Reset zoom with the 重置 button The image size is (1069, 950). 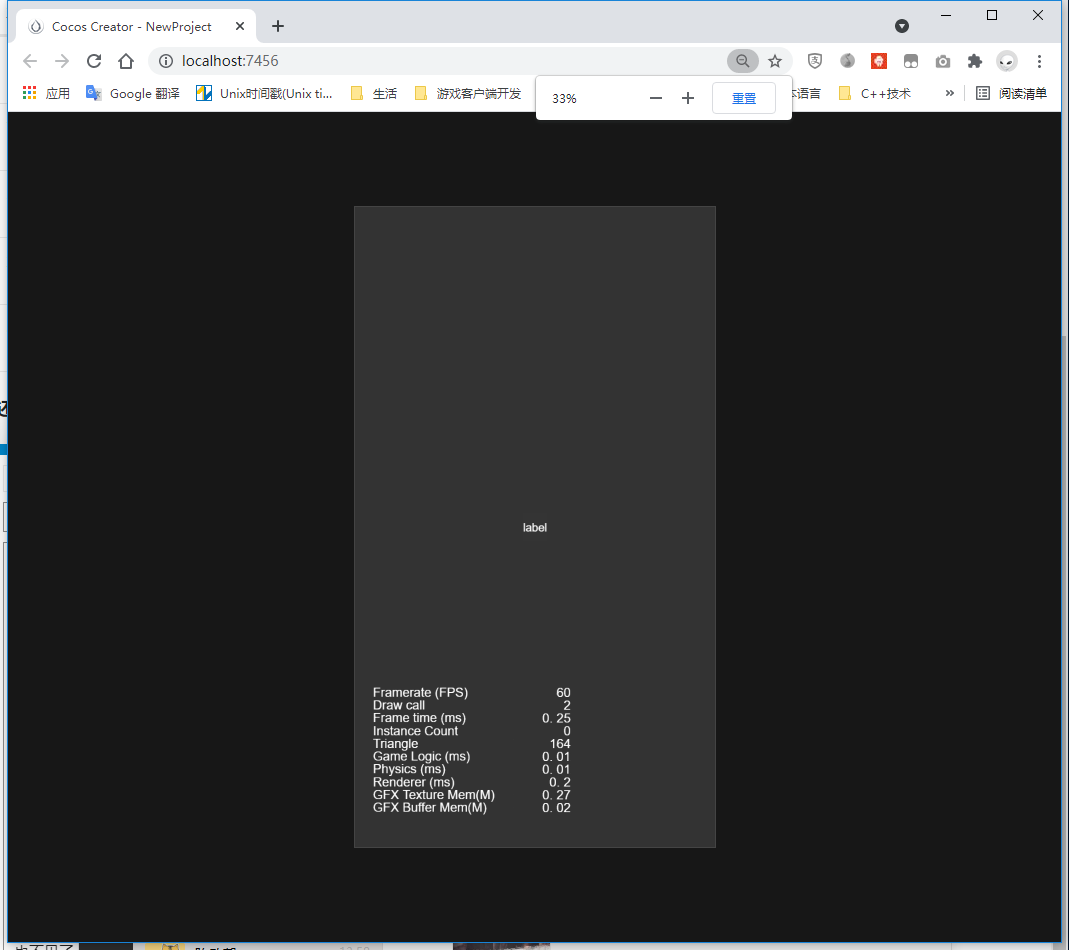click(x=744, y=98)
